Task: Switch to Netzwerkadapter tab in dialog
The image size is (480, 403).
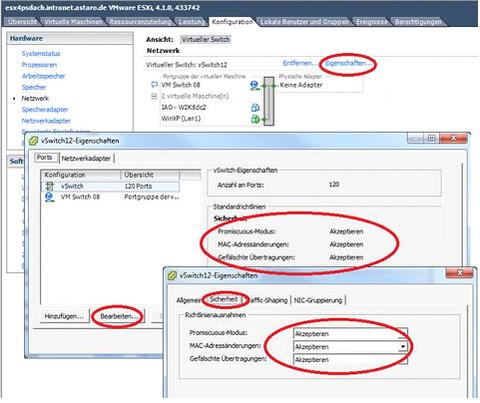Action: pyautogui.click(x=86, y=158)
